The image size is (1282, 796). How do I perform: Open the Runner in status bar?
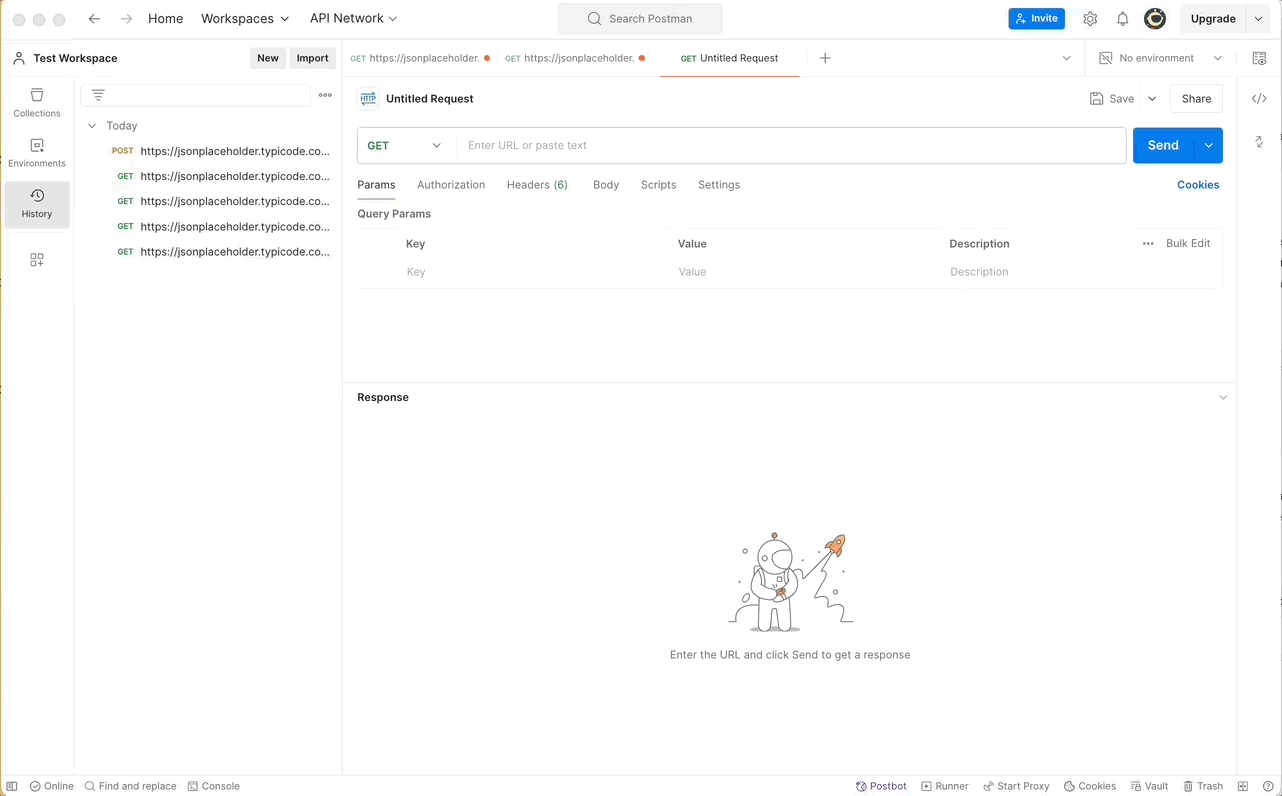click(945, 786)
